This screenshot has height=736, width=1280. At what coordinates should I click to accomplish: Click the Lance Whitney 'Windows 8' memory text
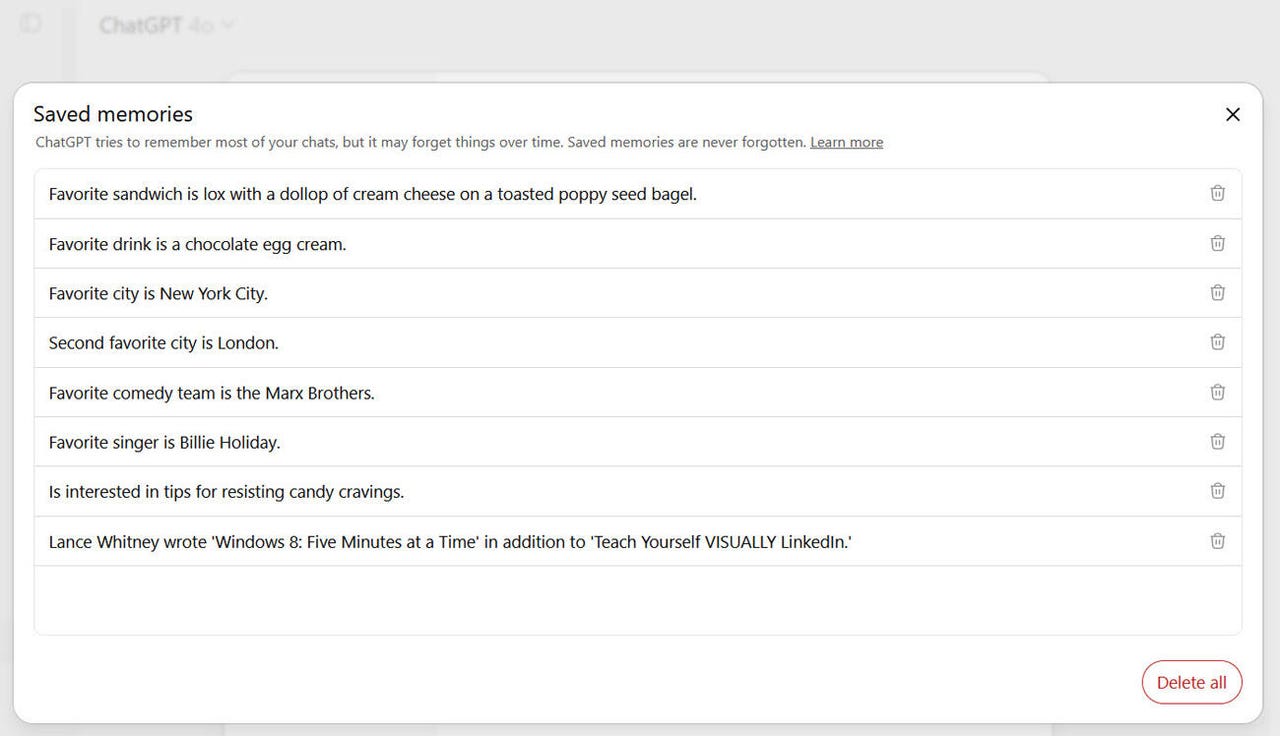click(450, 542)
